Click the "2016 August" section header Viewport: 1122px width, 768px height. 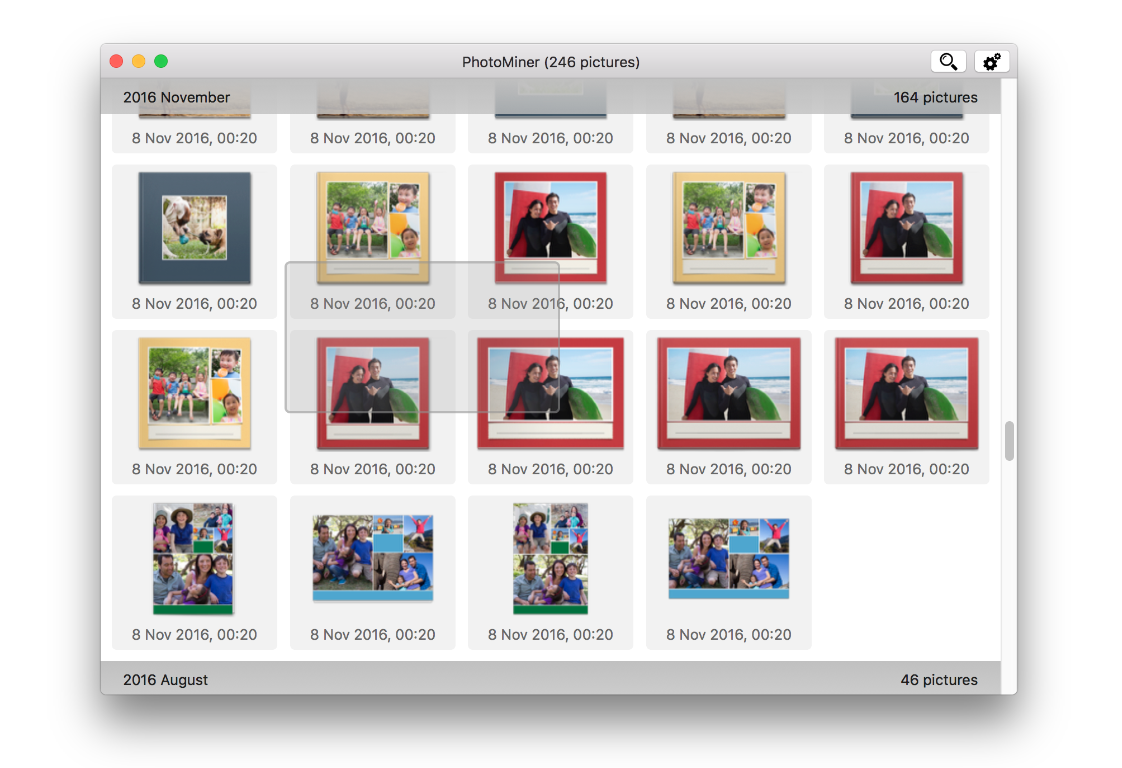point(165,680)
